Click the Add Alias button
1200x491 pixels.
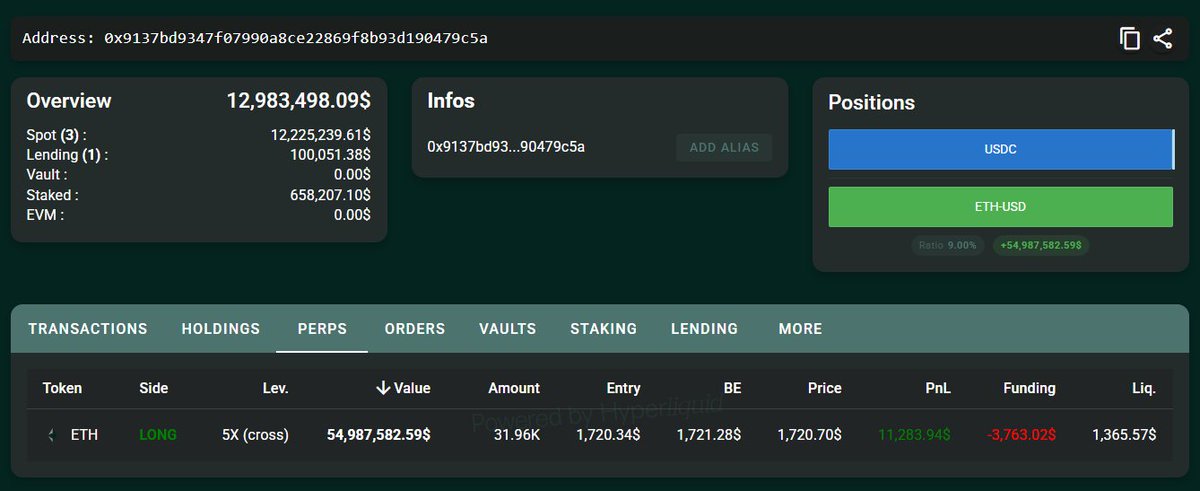[x=724, y=147]
